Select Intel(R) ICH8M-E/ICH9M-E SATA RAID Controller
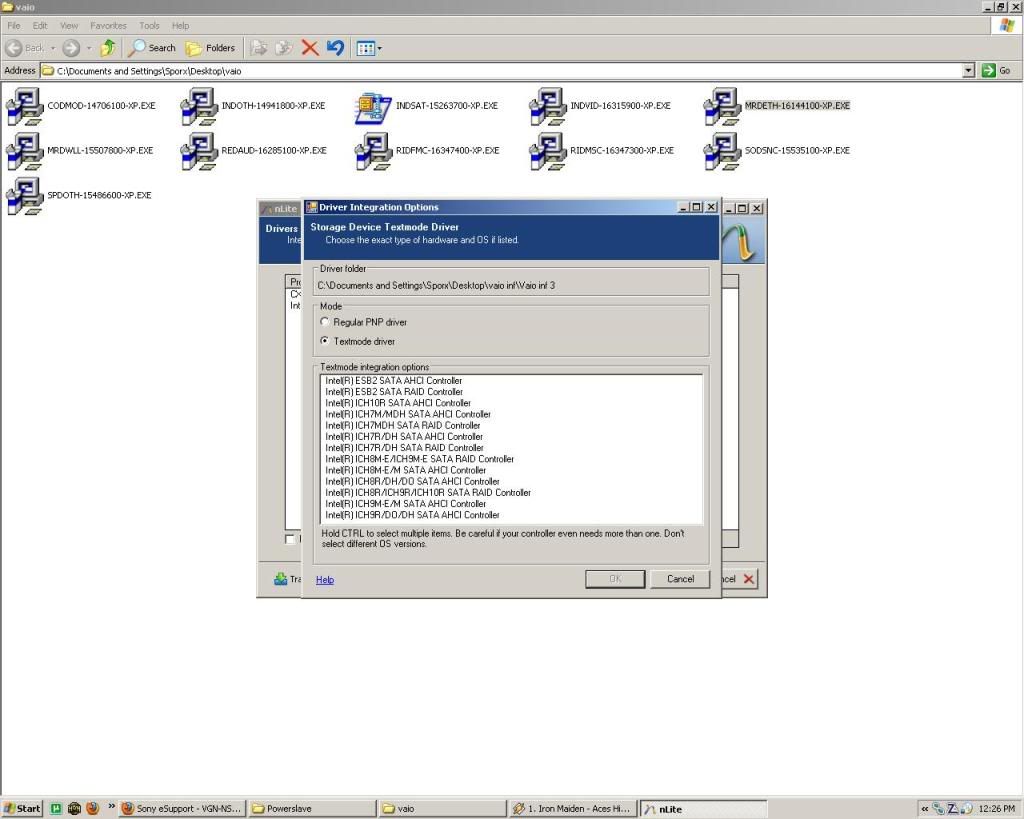1024x819 pixels. point(420,459)
